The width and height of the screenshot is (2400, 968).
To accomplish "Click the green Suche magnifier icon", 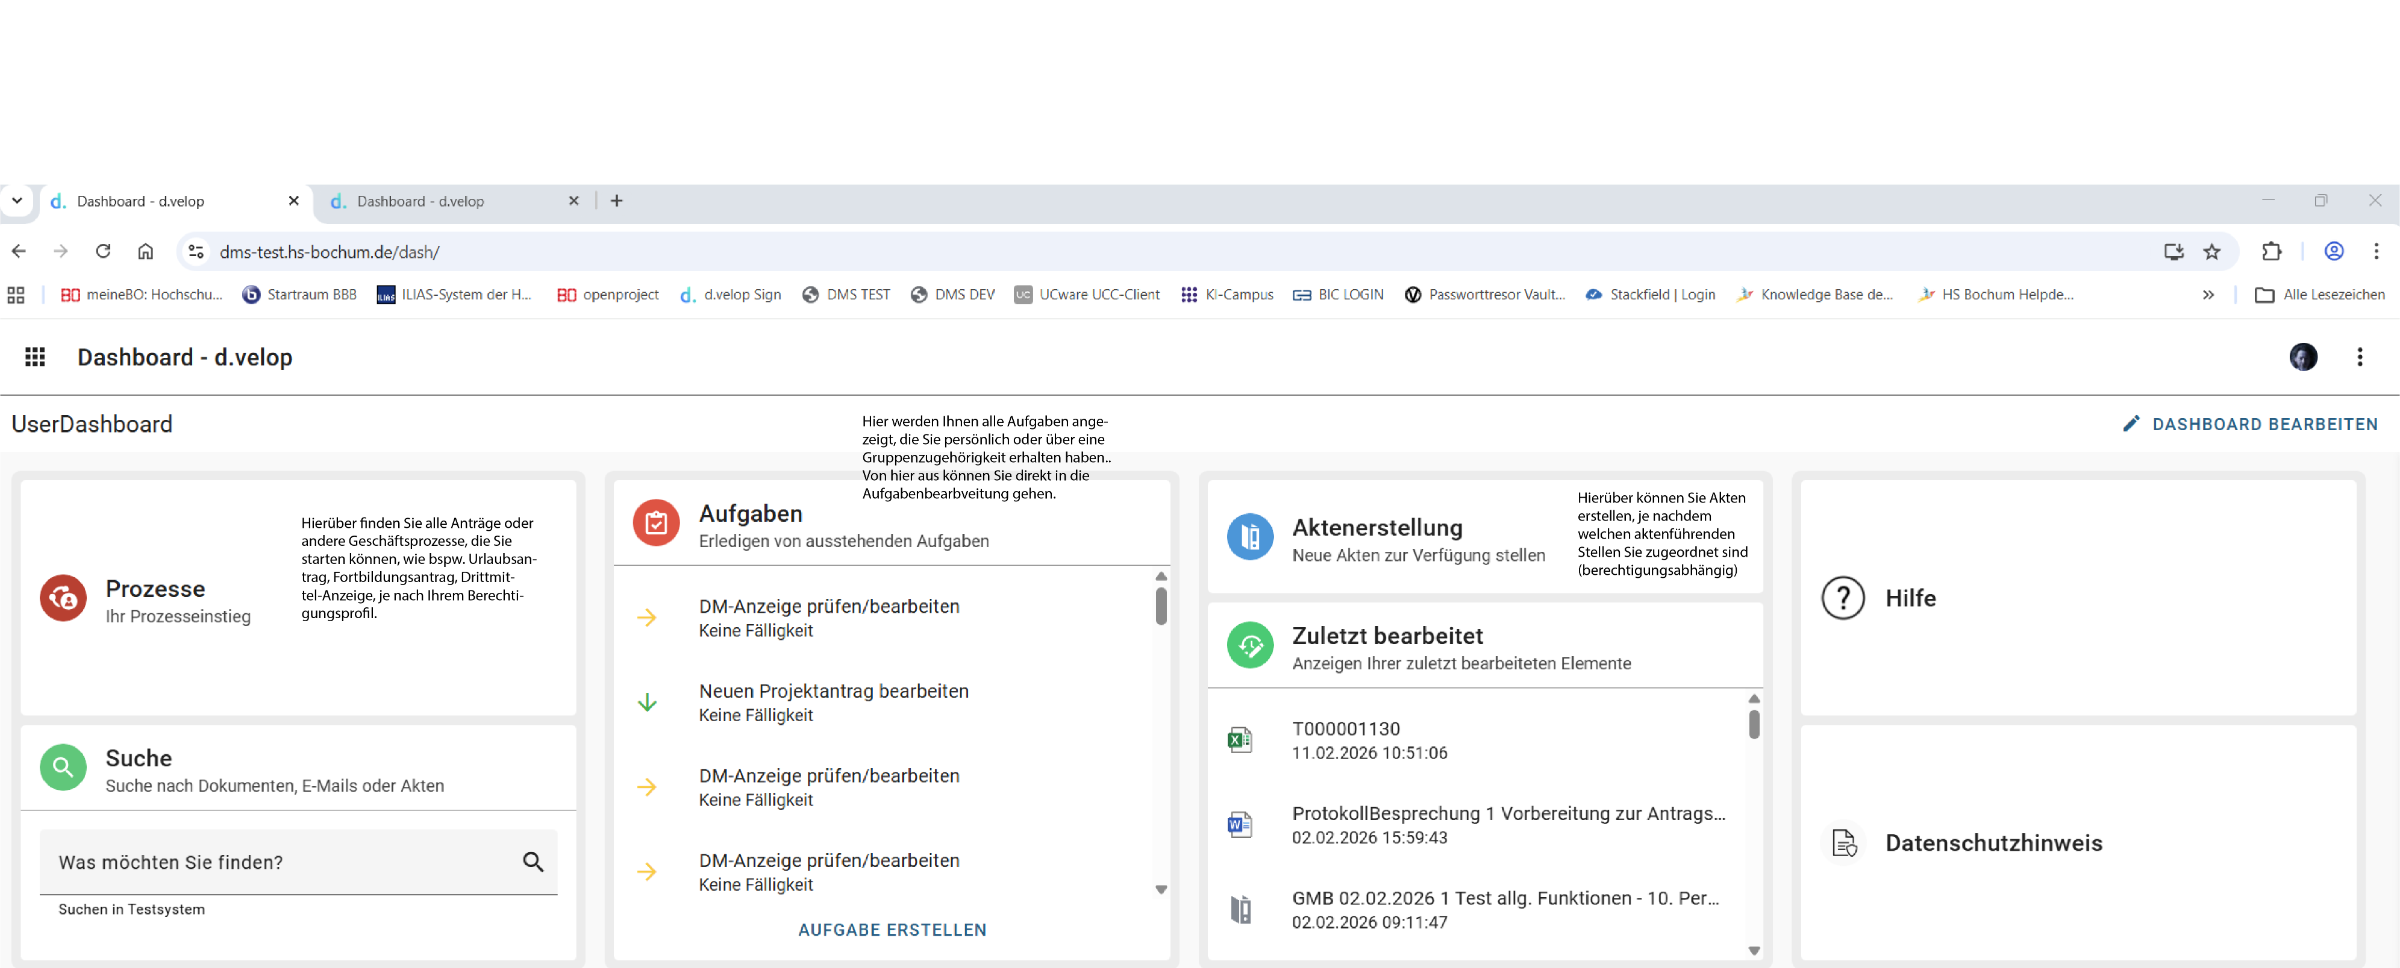I will [x=63, y=768].
